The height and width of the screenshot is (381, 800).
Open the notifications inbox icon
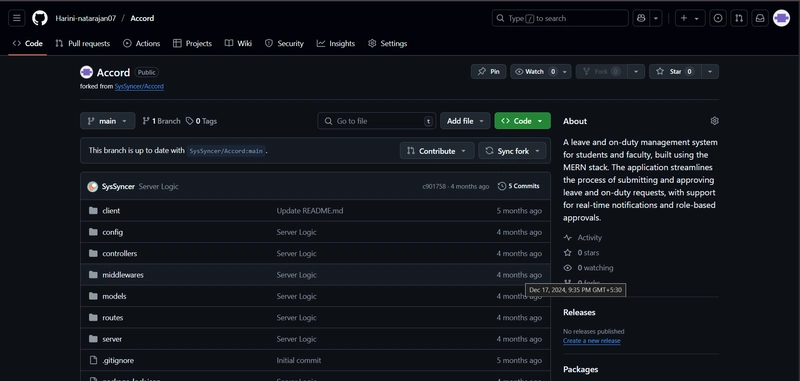tap(760, 18)
